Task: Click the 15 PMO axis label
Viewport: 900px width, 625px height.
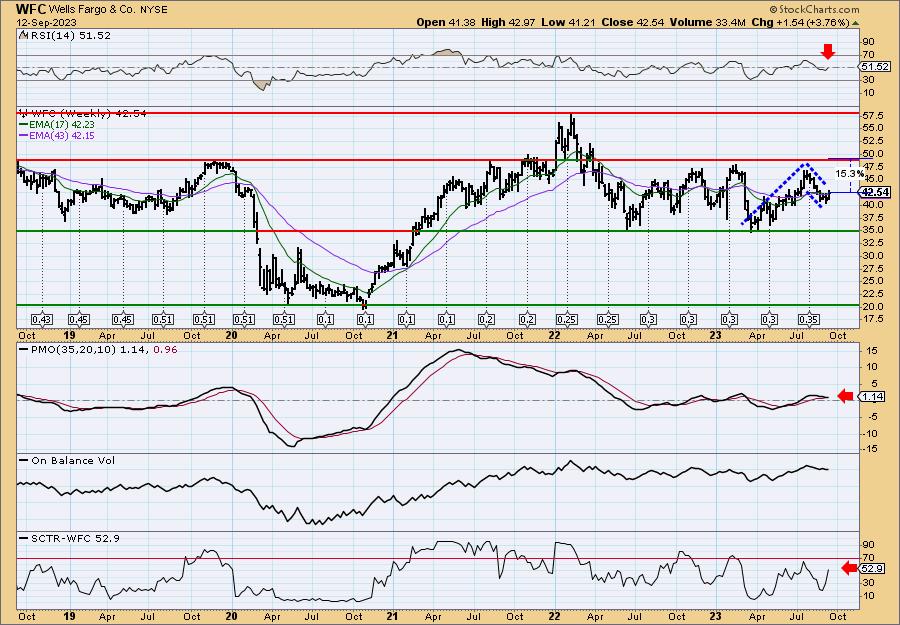Action: (871, 350)
